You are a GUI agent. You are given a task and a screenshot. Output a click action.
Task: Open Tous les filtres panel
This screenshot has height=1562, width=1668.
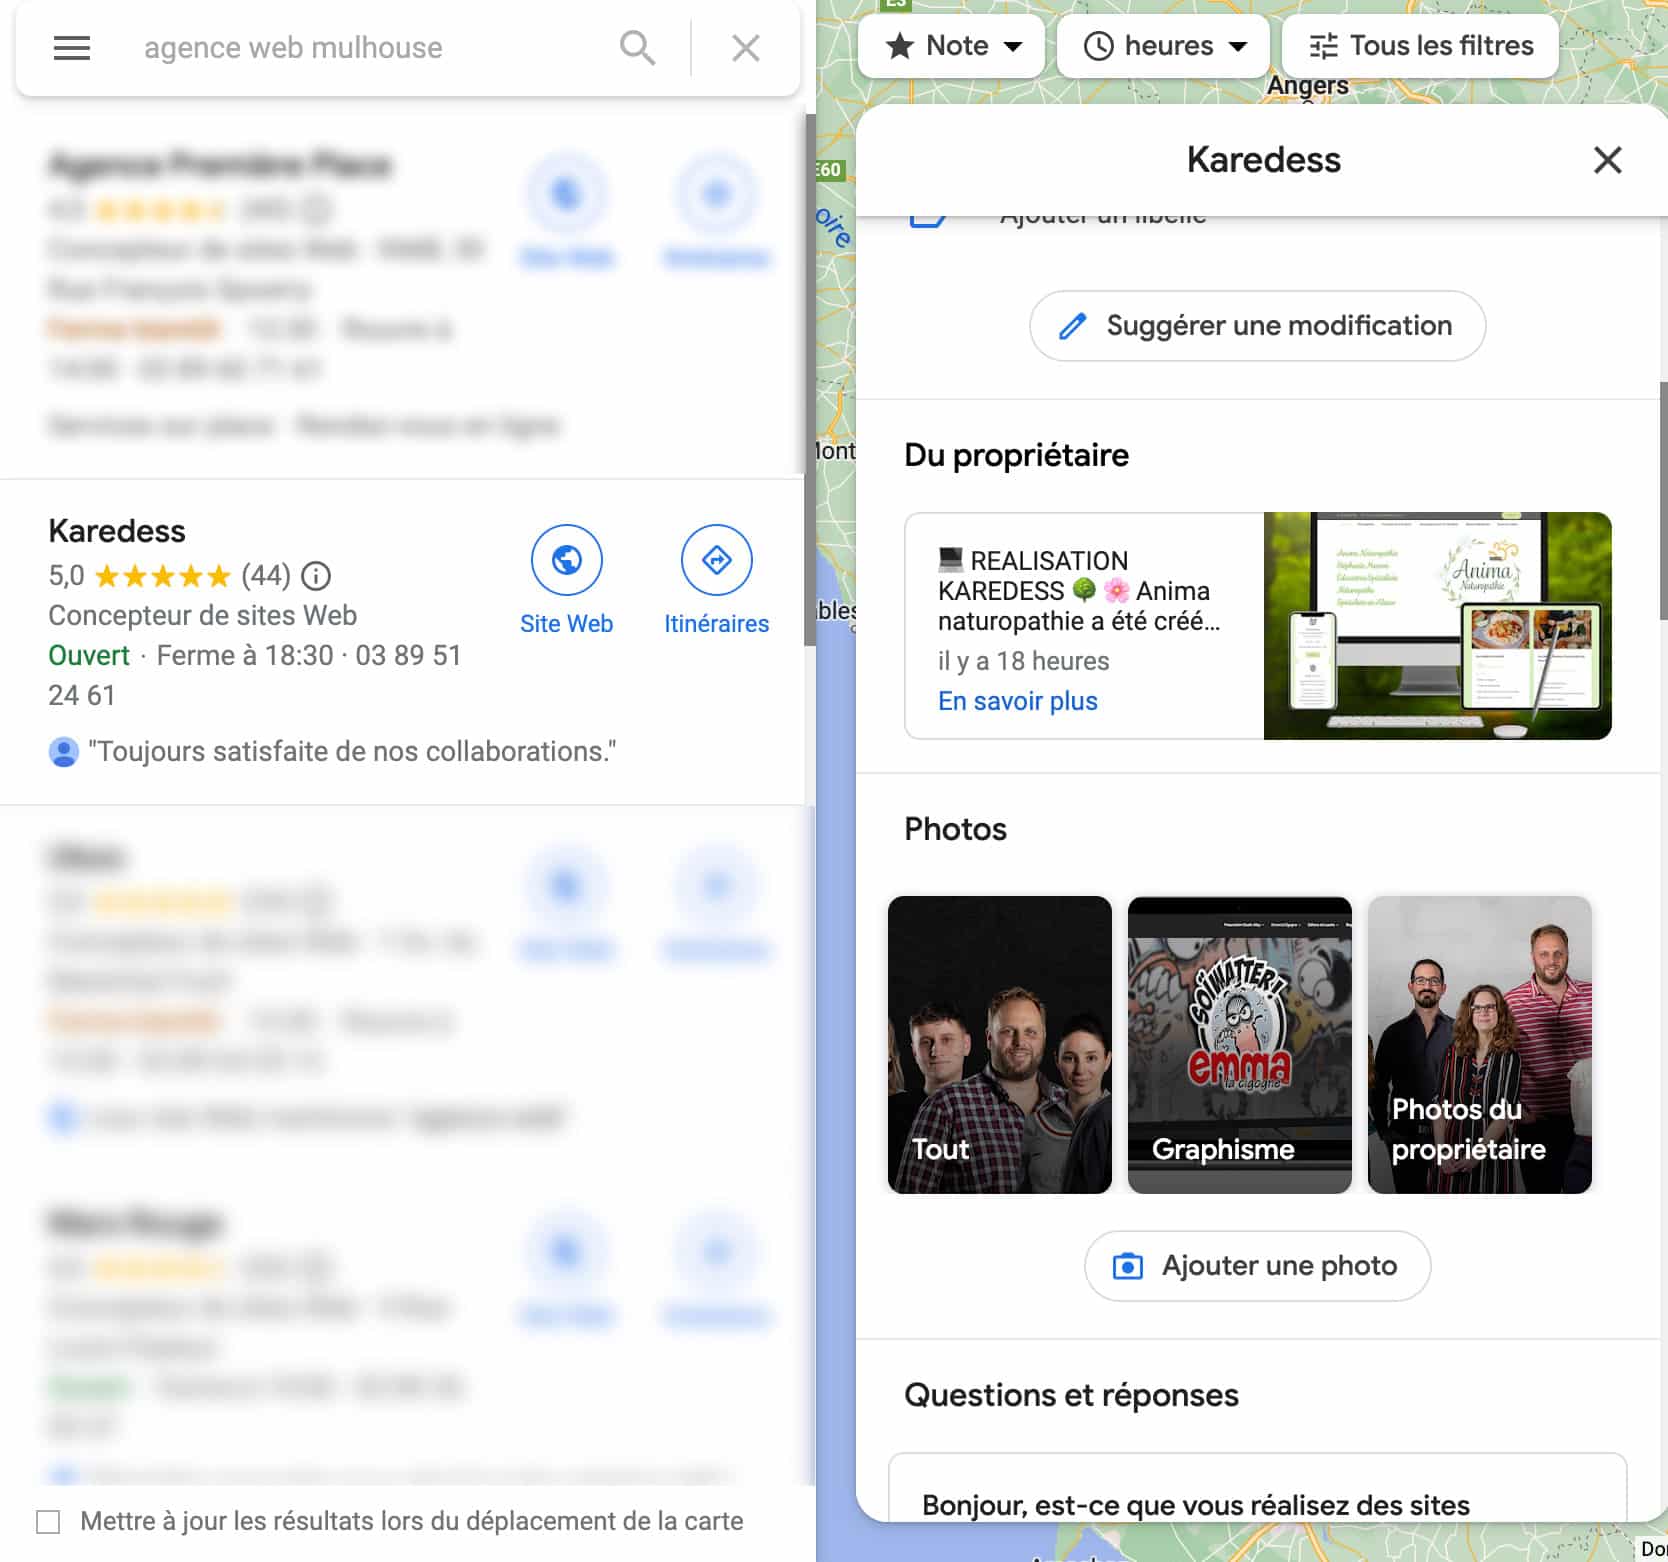point(1420,46)
